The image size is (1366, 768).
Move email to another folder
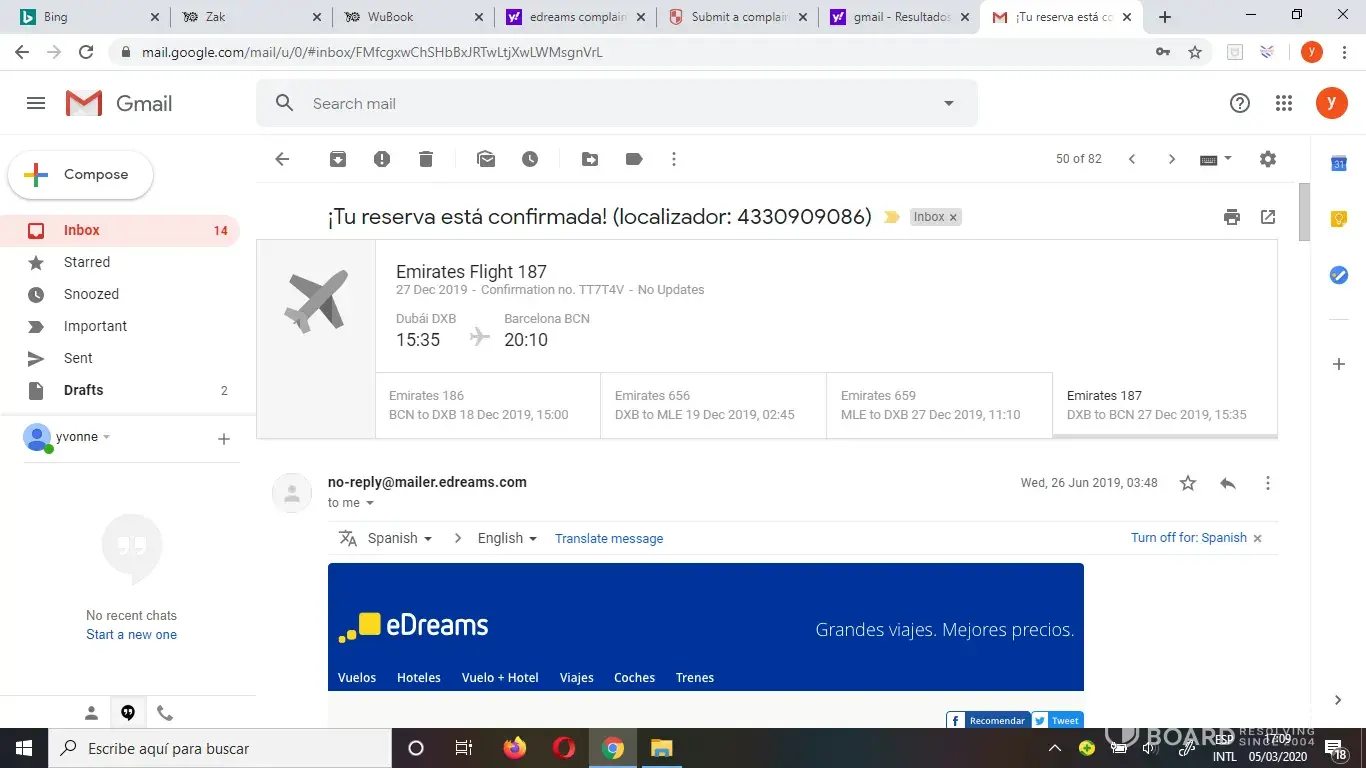(590, 159)
